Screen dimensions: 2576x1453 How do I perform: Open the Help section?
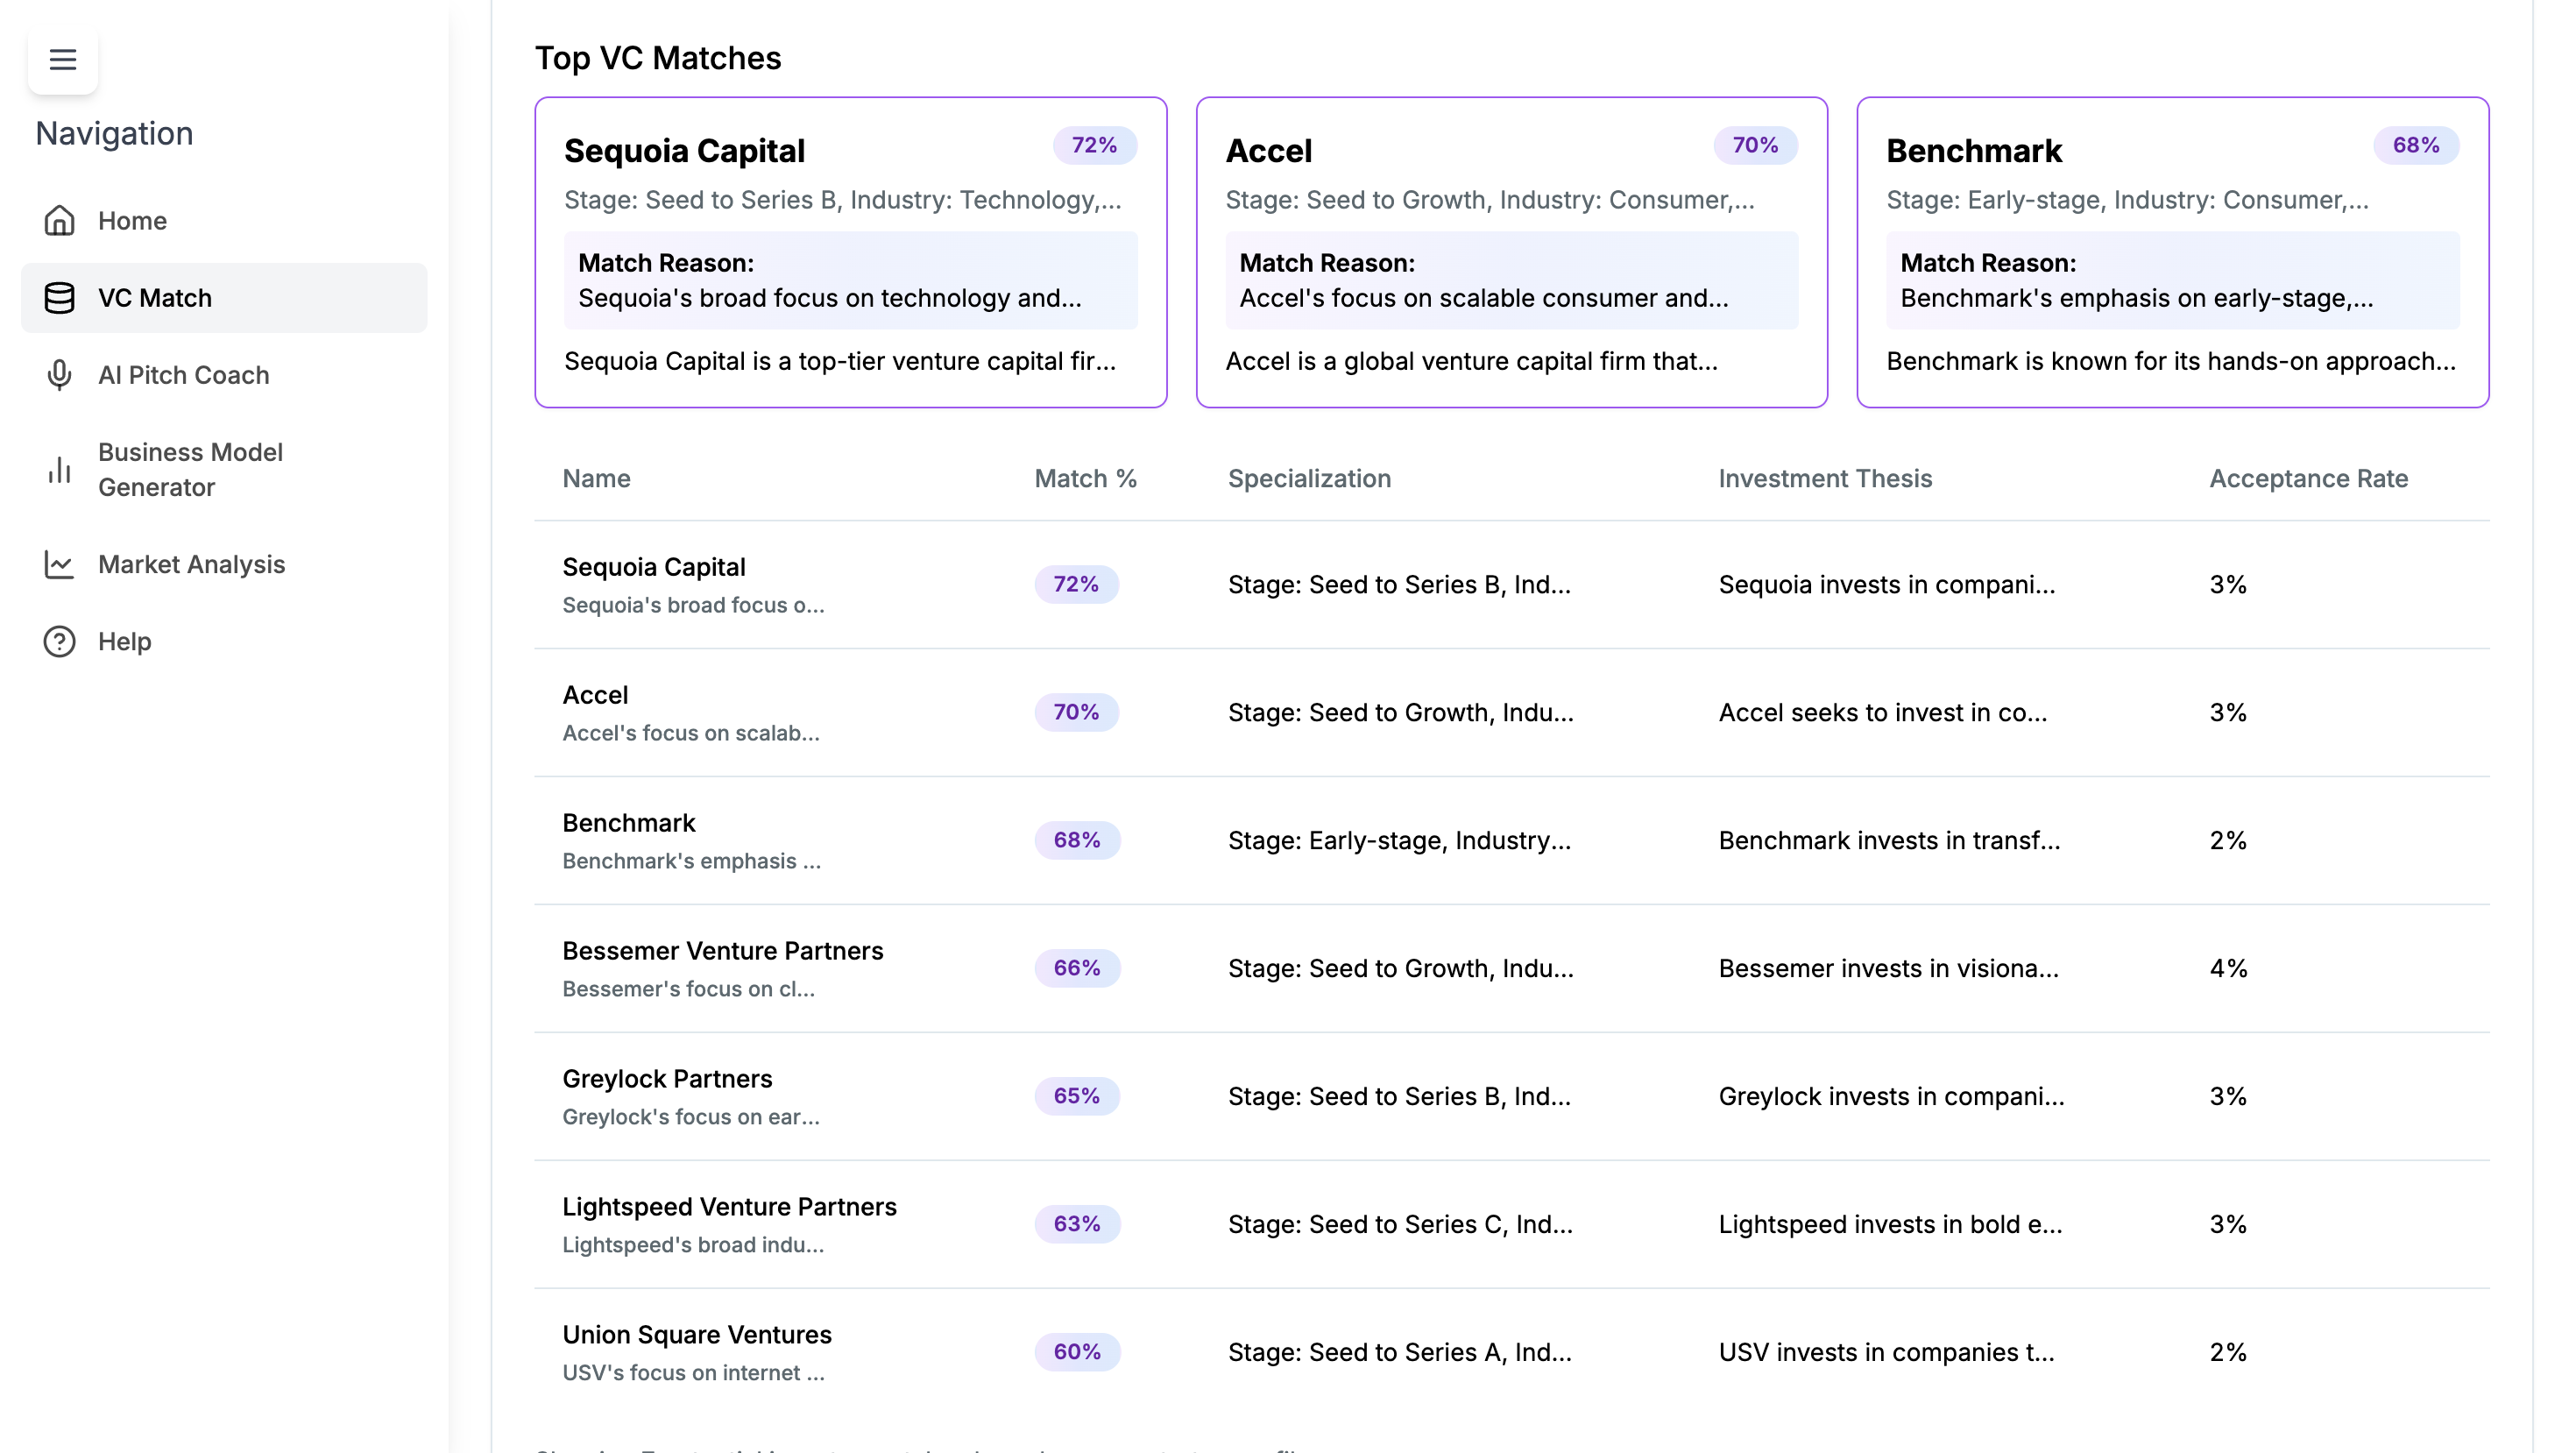tap(224, 641)
